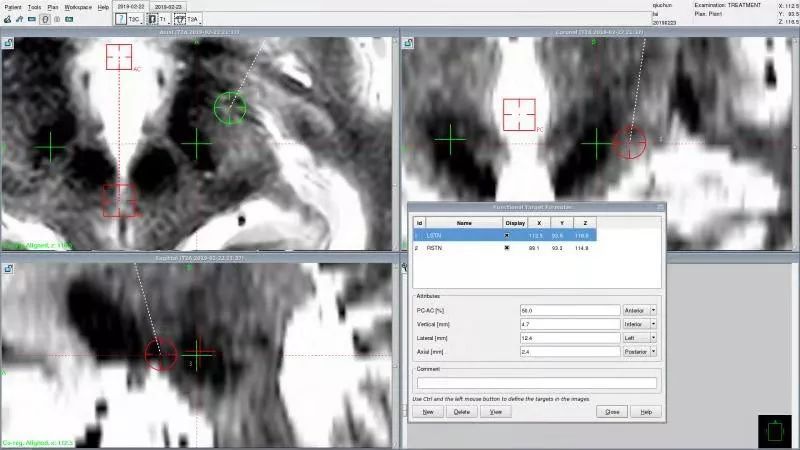Toggle Display checkbox for RSTN target
Image resolution: width=800 pixels, height=450 pixels.
tap(507, 247)
